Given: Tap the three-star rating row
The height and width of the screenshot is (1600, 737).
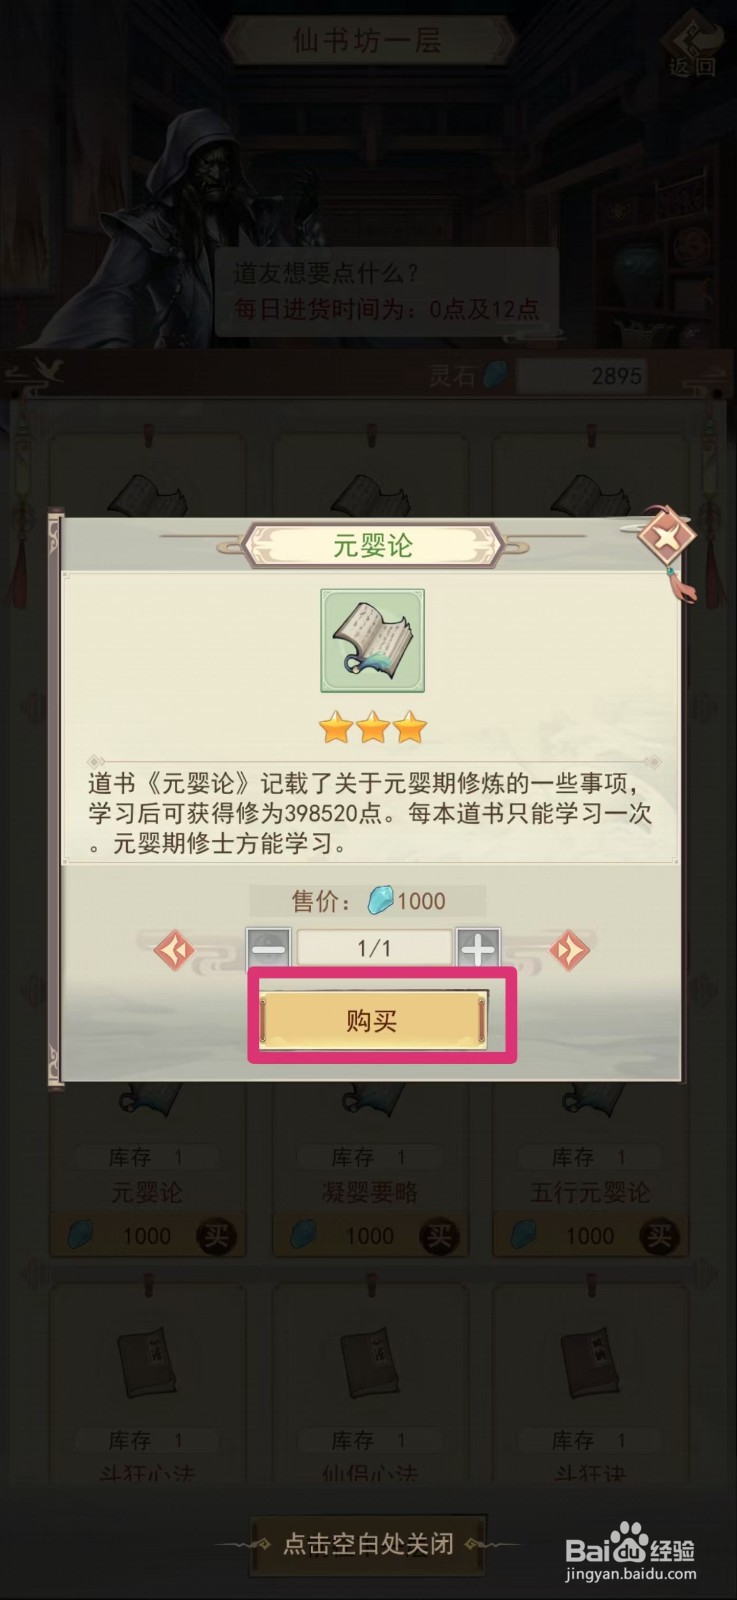Looking at the screenshot, I should [x=373, y=728].
